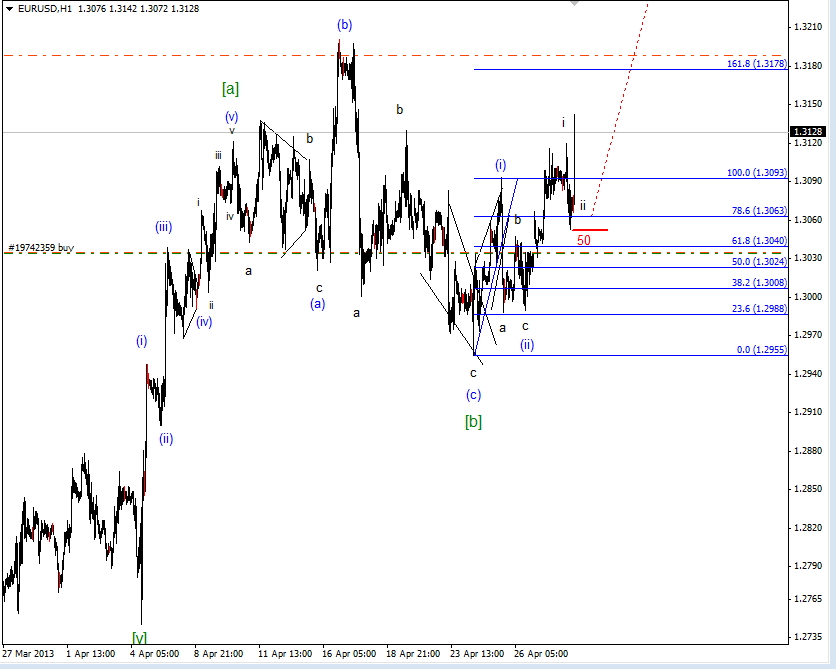Select the 23.6 (1.2988) Fibonacci label
Screen dimensions: 836x669
click(759, 309)
